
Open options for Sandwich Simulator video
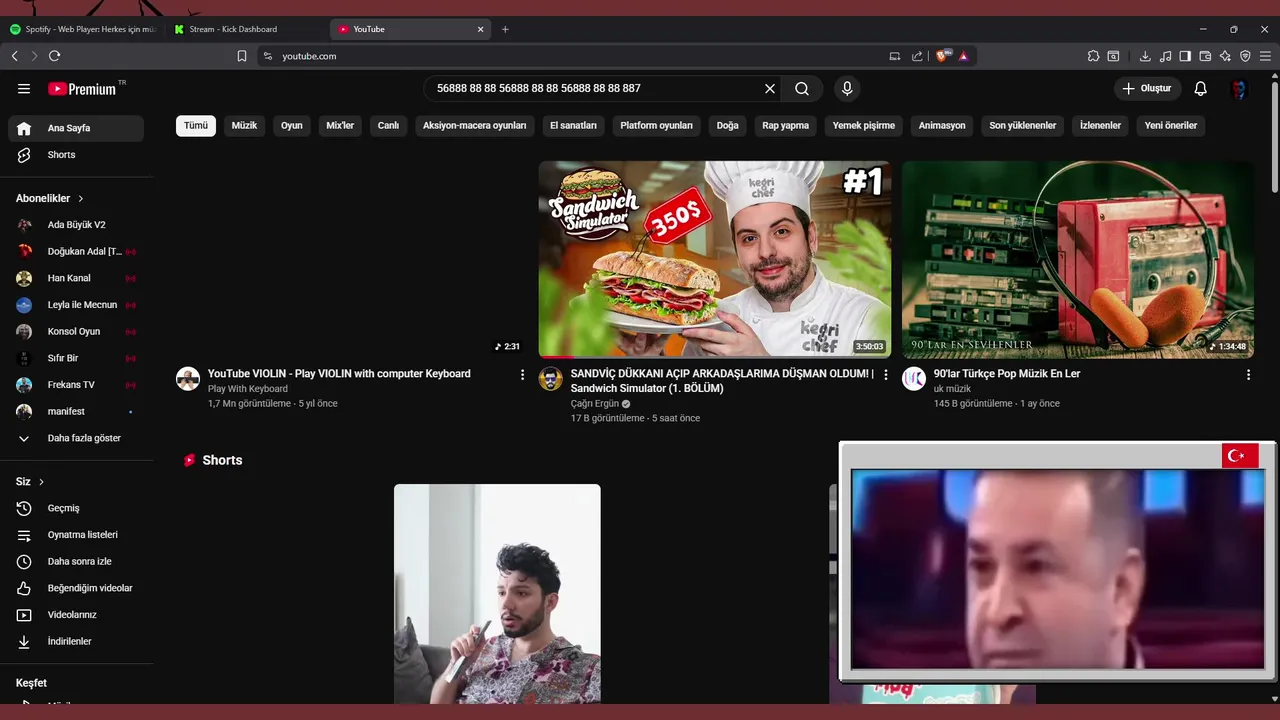pyautogui.click(x=885, y=375)
